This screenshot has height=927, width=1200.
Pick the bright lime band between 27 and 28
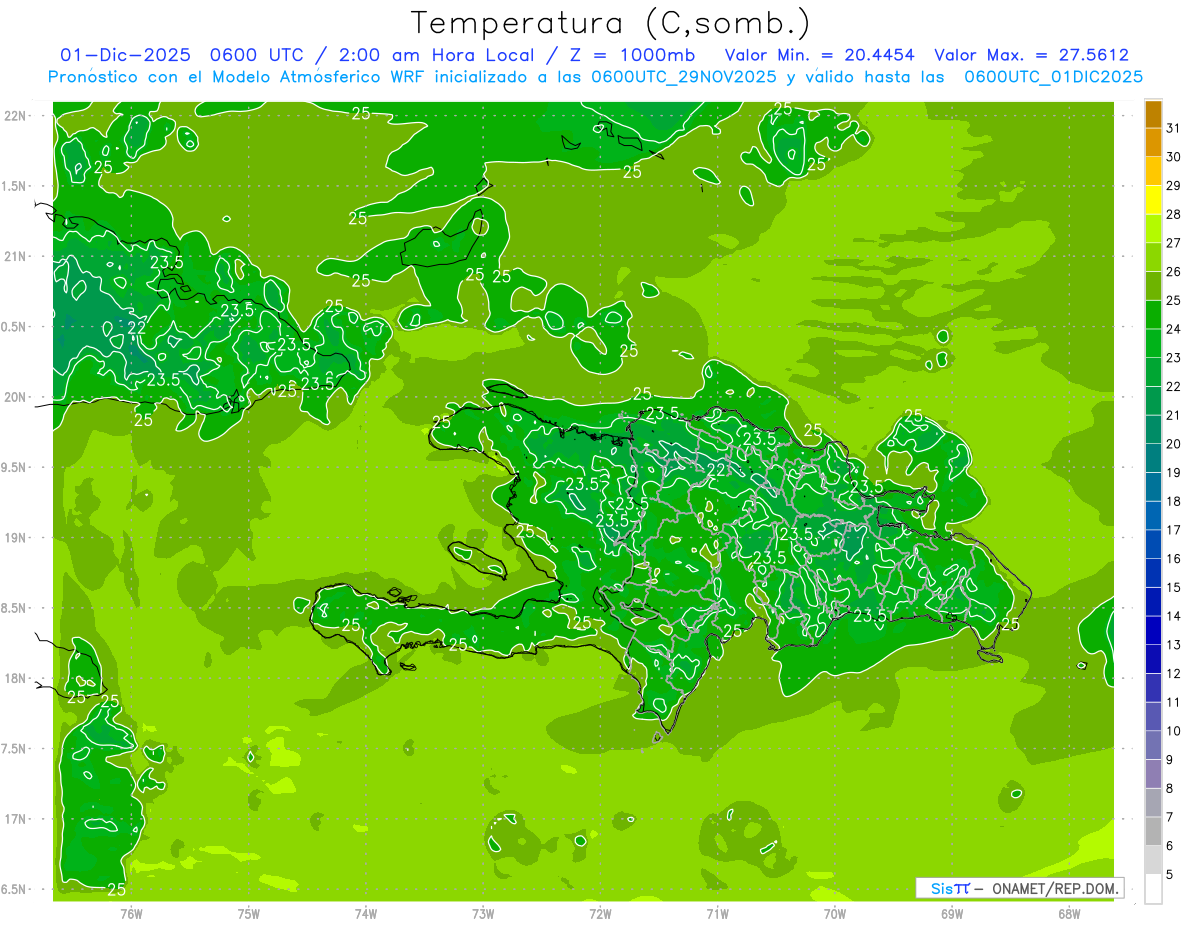[x=1153, y=229]
